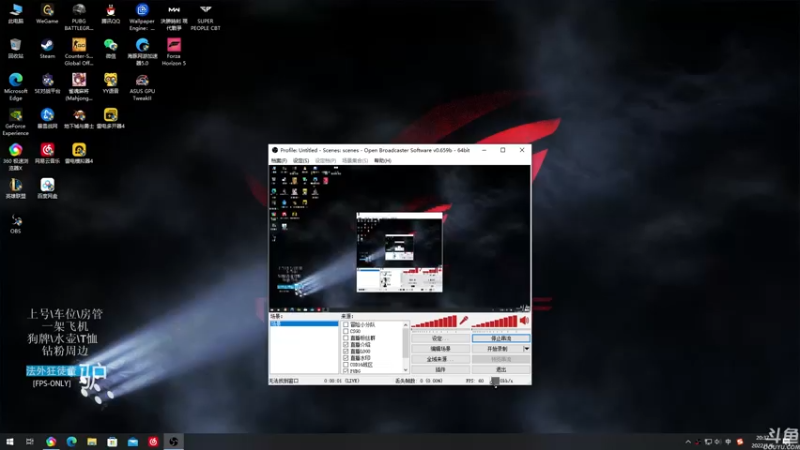
Task: Open the Windows Start menu
Action: click(10, 441)
